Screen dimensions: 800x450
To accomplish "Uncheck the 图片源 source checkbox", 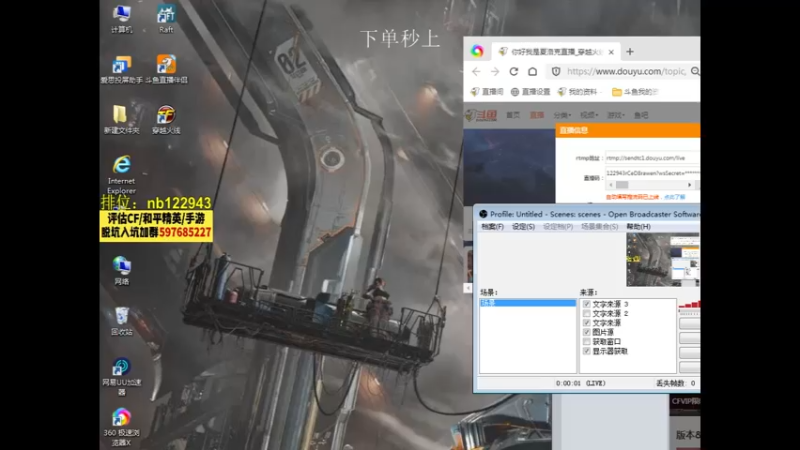I will 587,332.
